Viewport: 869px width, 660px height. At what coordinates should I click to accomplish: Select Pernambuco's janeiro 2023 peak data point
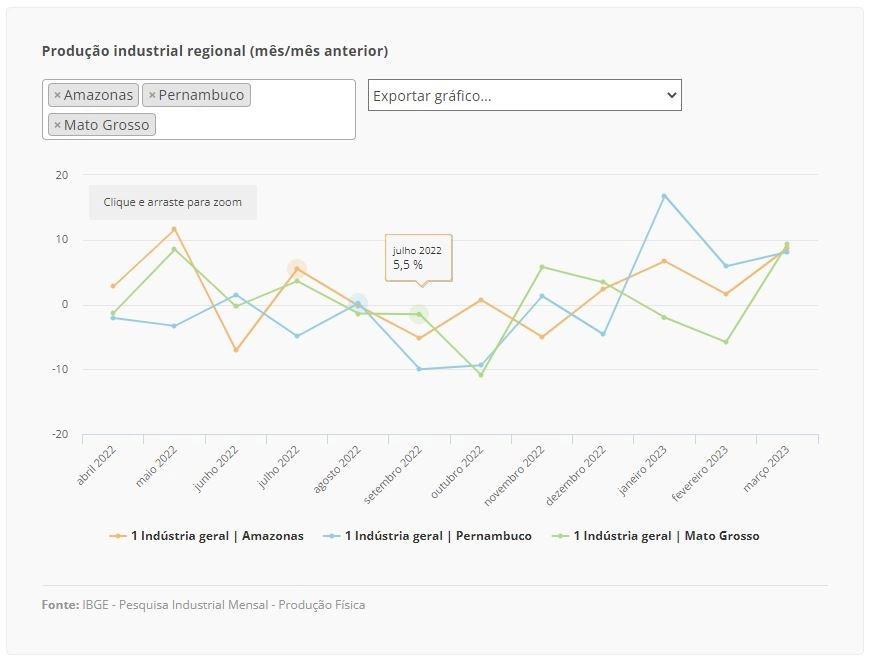(664, 196)
